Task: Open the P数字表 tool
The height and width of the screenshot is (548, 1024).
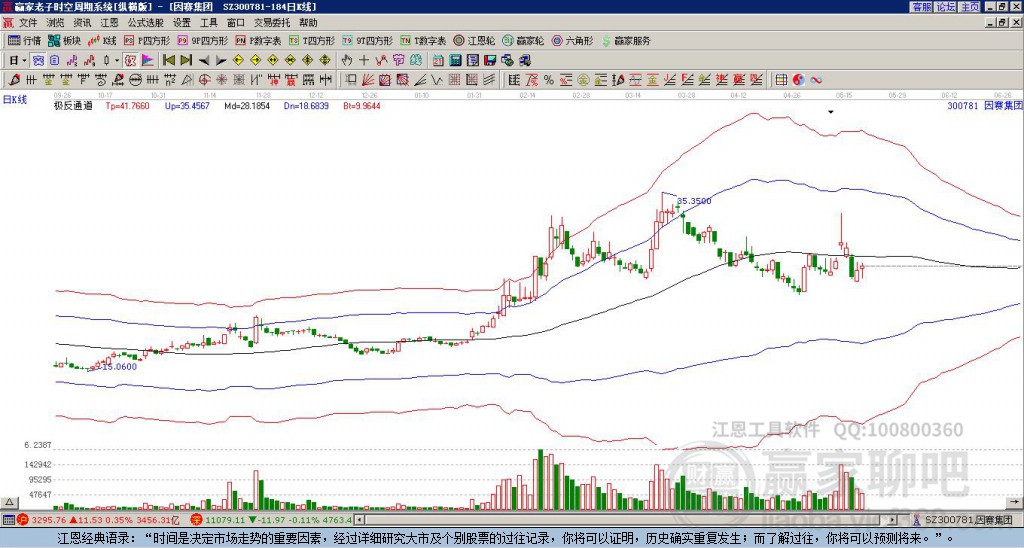Action: coord(258,40)
